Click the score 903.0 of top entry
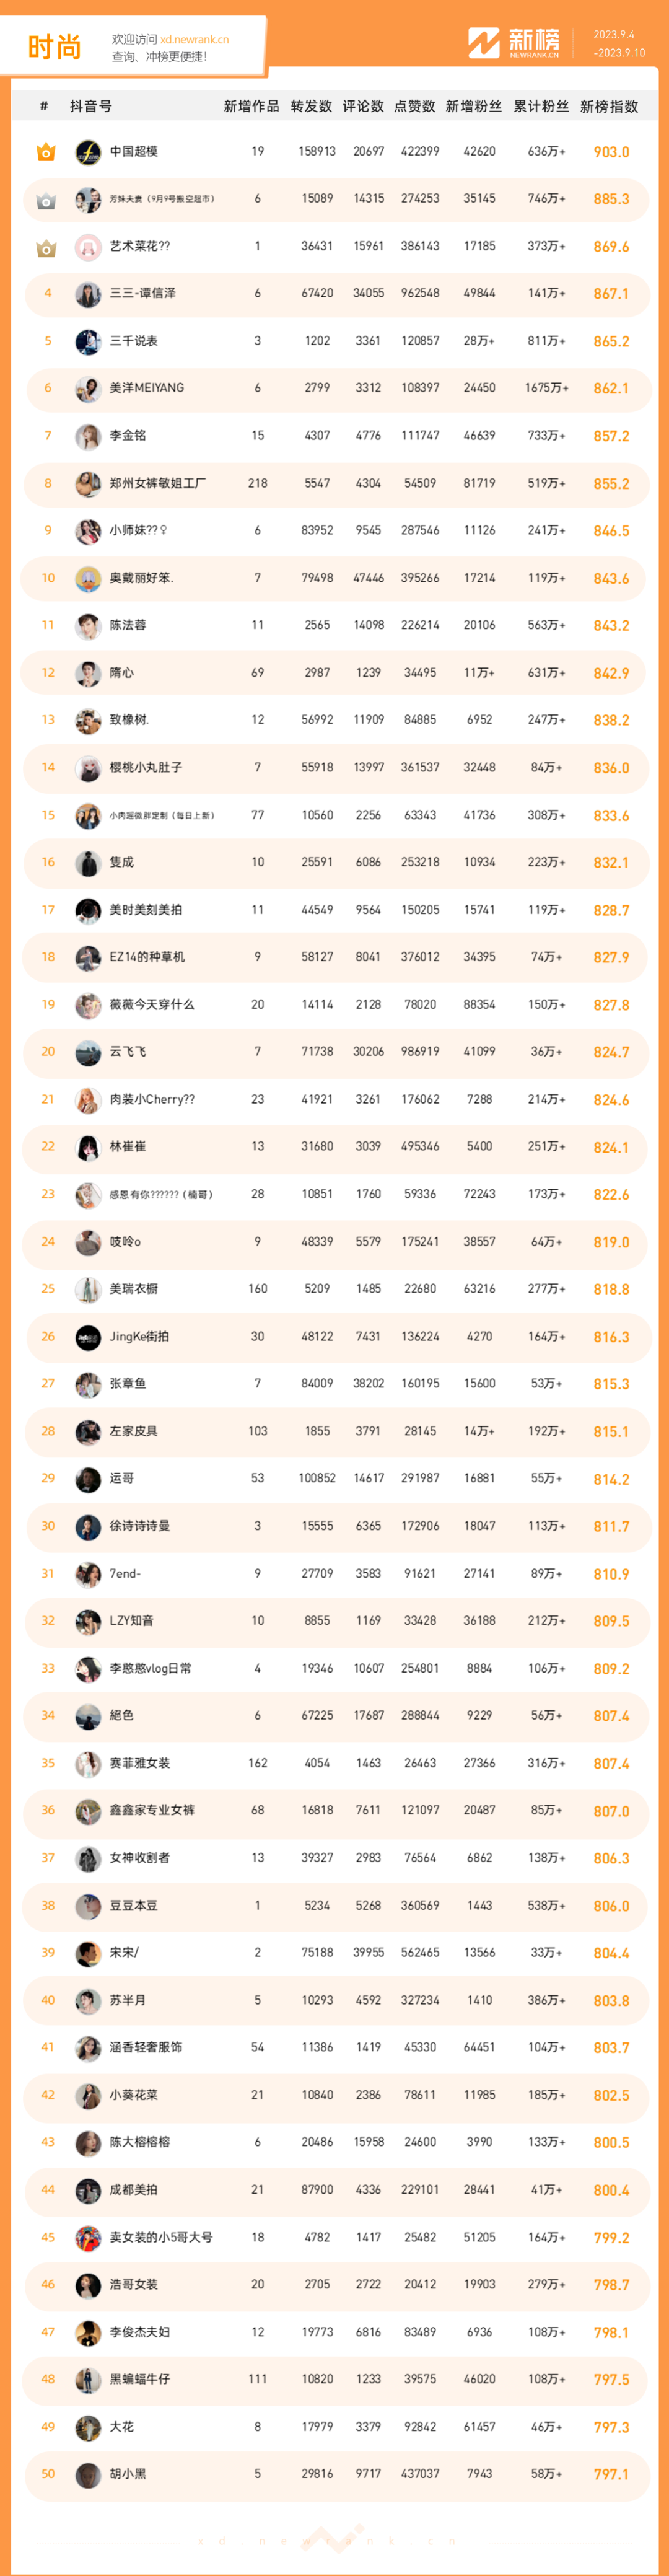669x2576 pixels. (x=611, y=152)
